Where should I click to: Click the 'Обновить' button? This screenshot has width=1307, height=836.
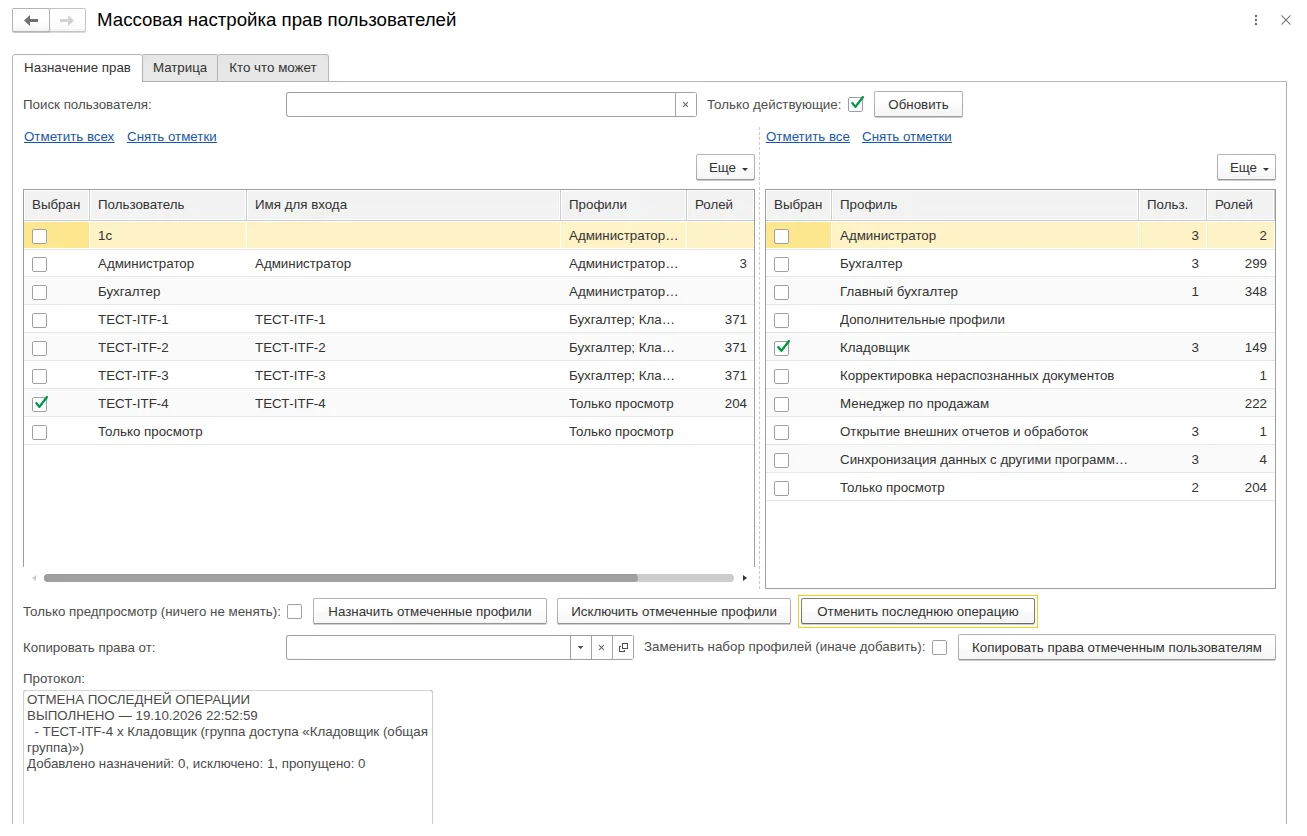coord(918,104)
